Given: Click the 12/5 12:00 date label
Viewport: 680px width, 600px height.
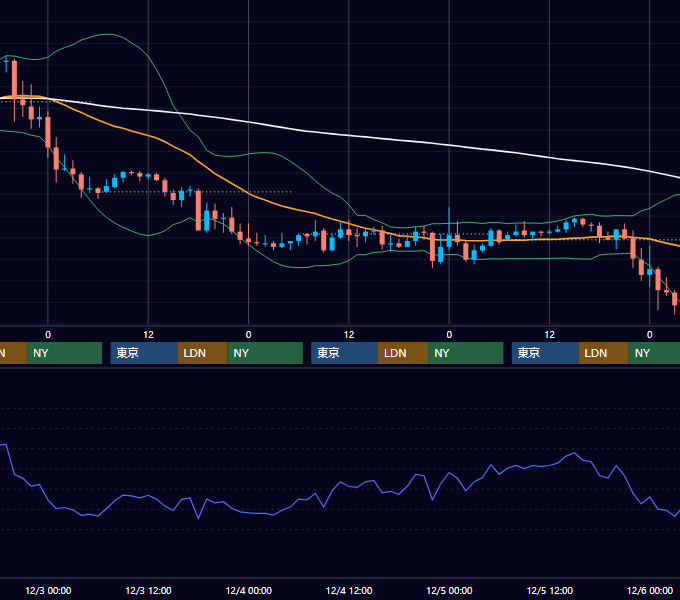Looking at the screenshot, I should coord(549,590).
